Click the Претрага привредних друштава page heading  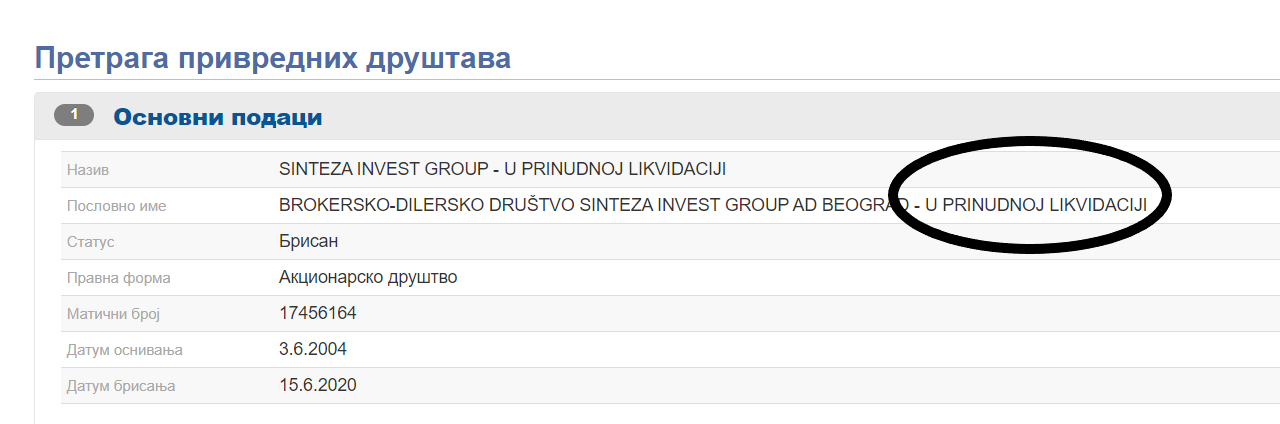pyautogui.click(x=273, y=57)
